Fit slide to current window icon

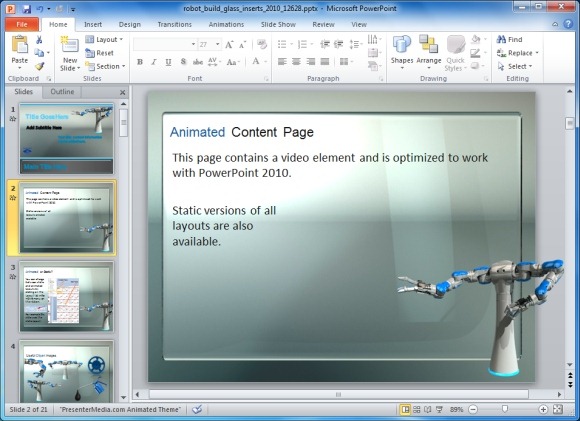coord(557,409)
